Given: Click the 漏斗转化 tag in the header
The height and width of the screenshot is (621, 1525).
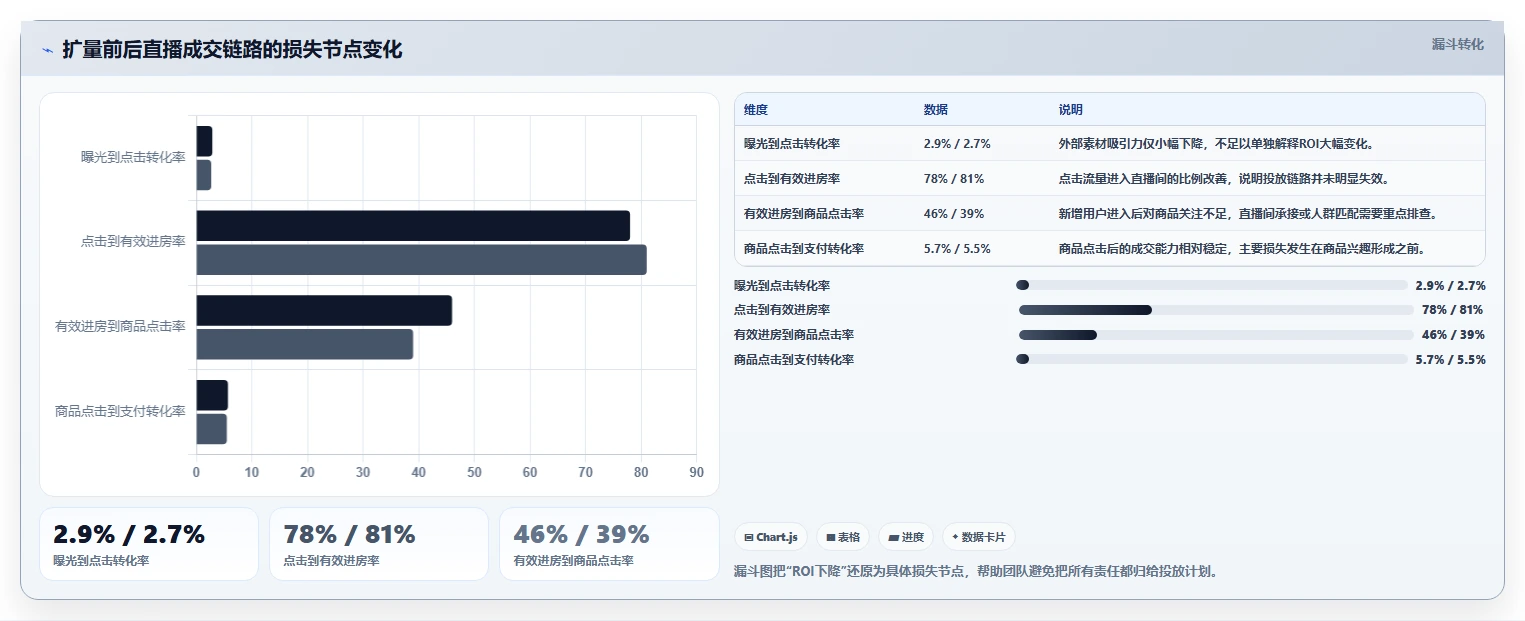Looking at the screenshot, I should pyautogui.click(x=1457, y=44).
